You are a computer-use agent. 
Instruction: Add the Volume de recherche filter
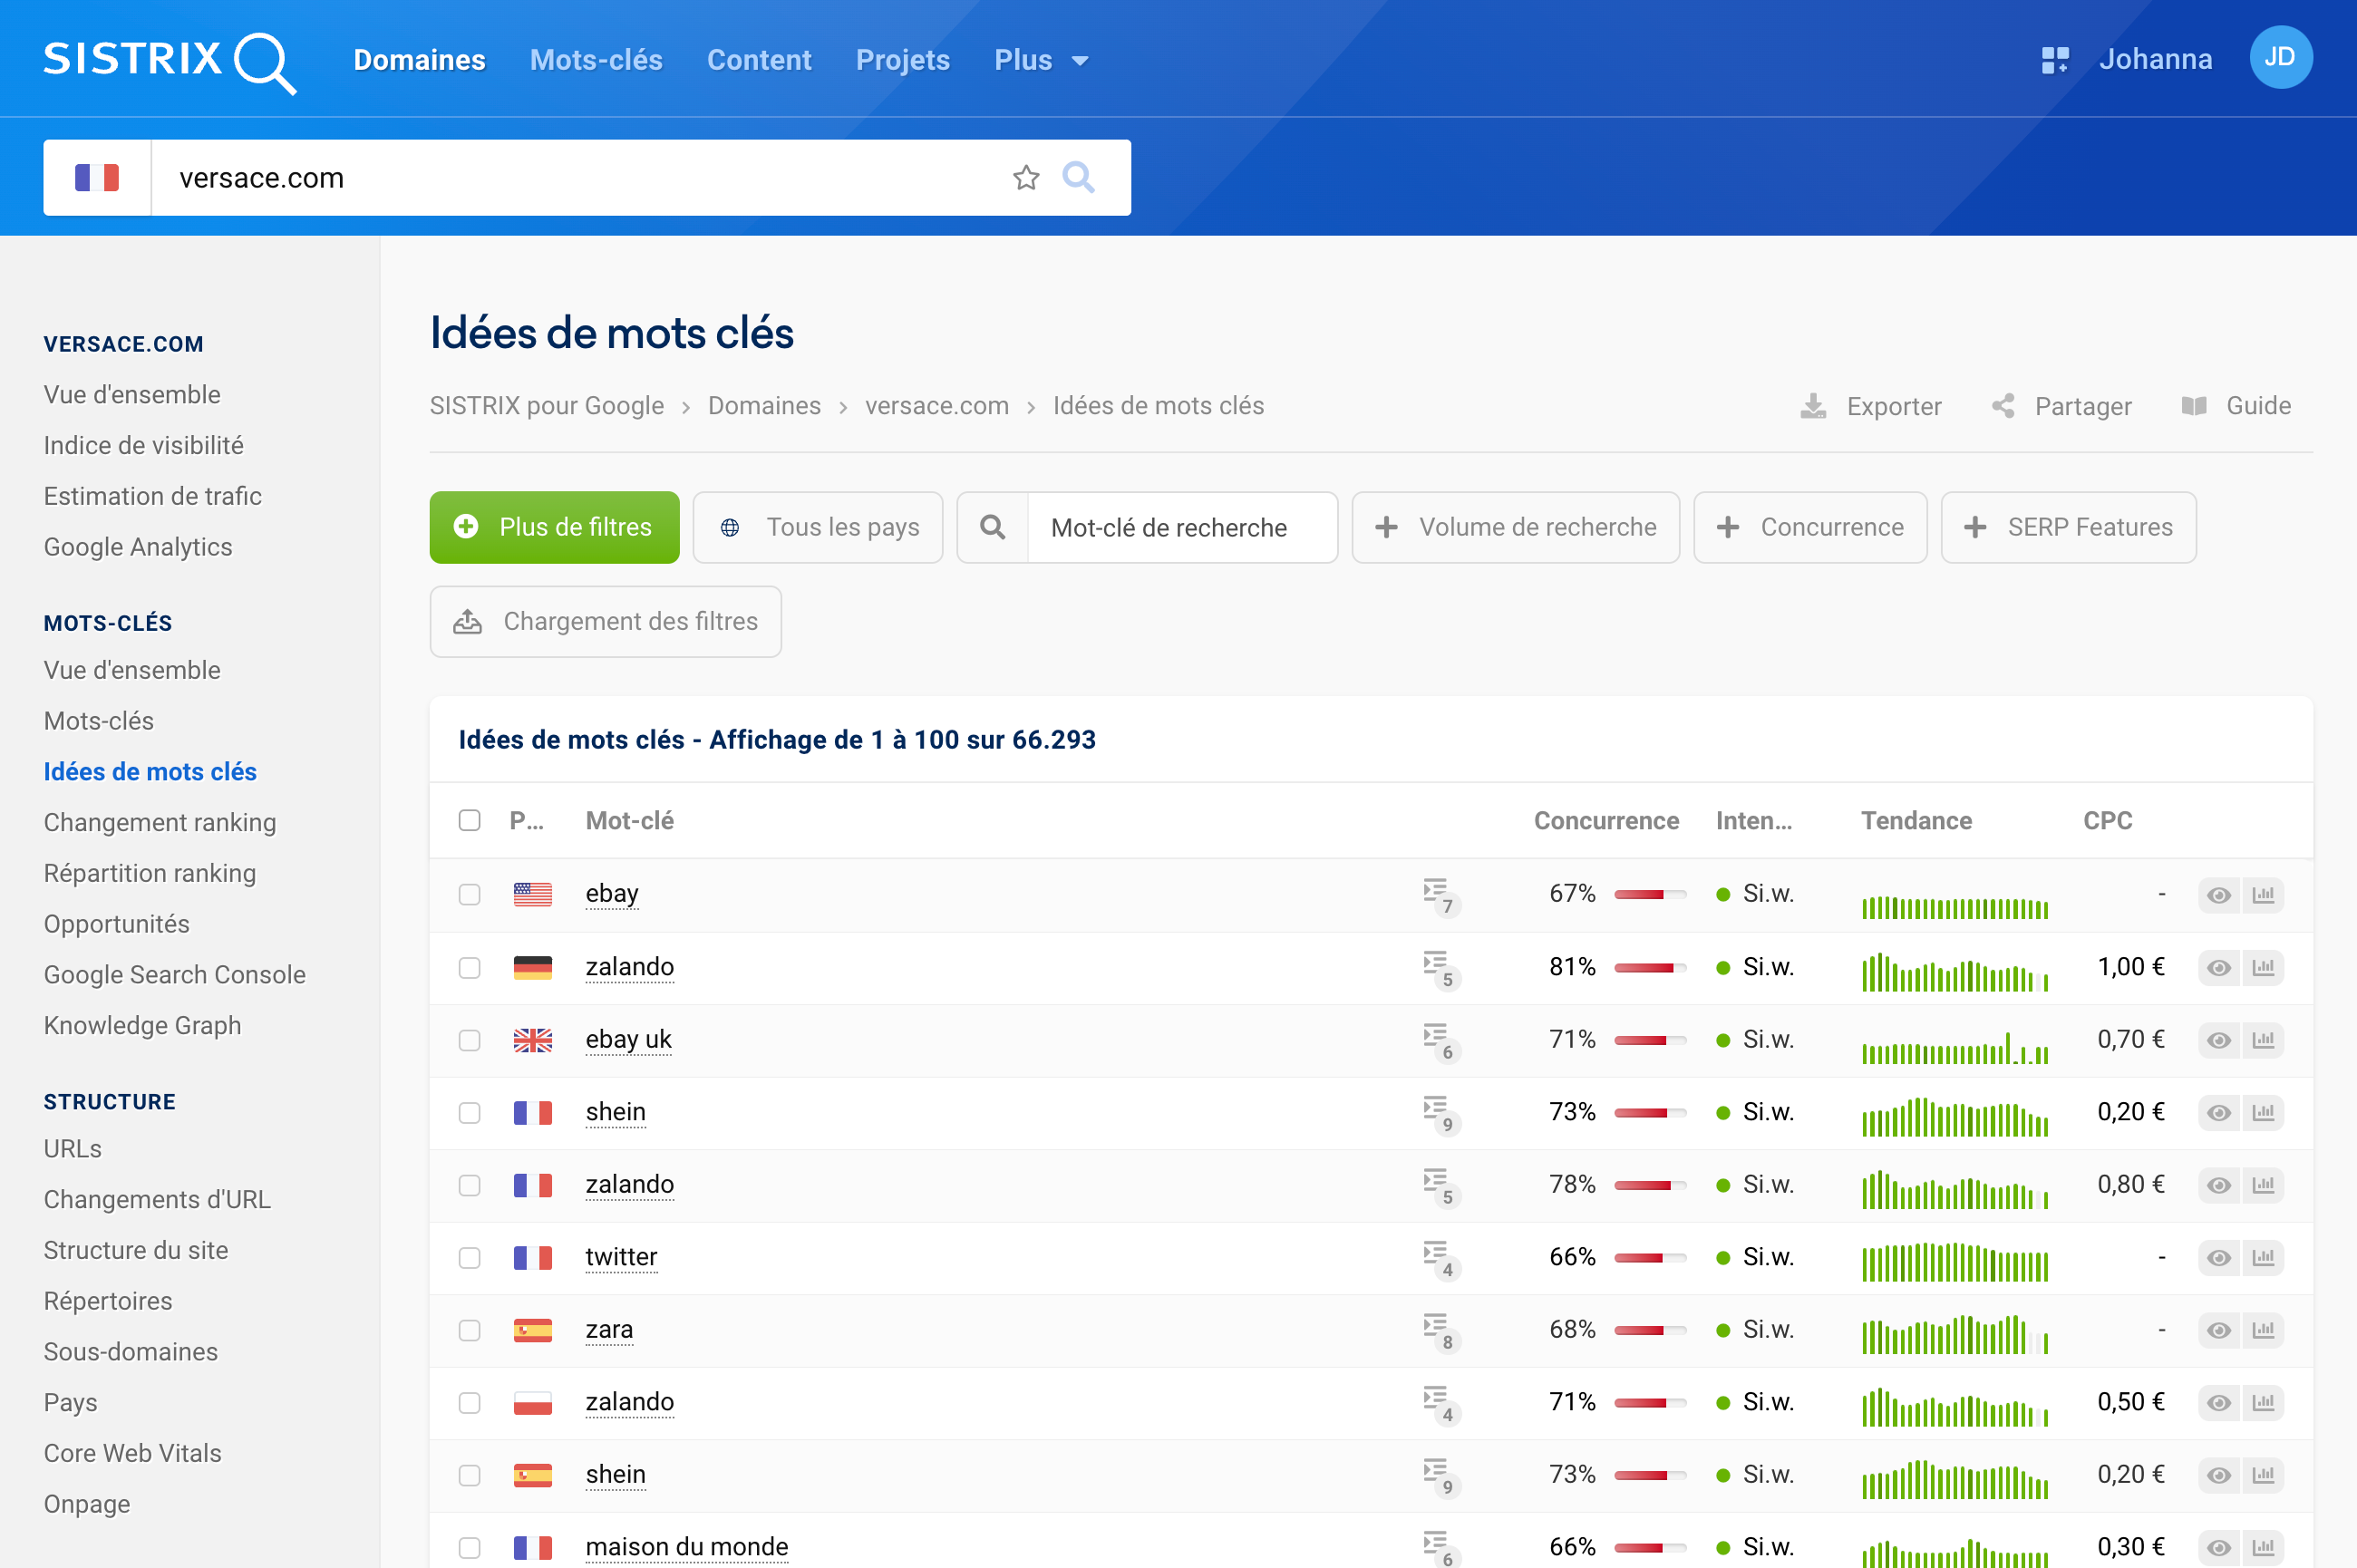(x=1515, y=527)
